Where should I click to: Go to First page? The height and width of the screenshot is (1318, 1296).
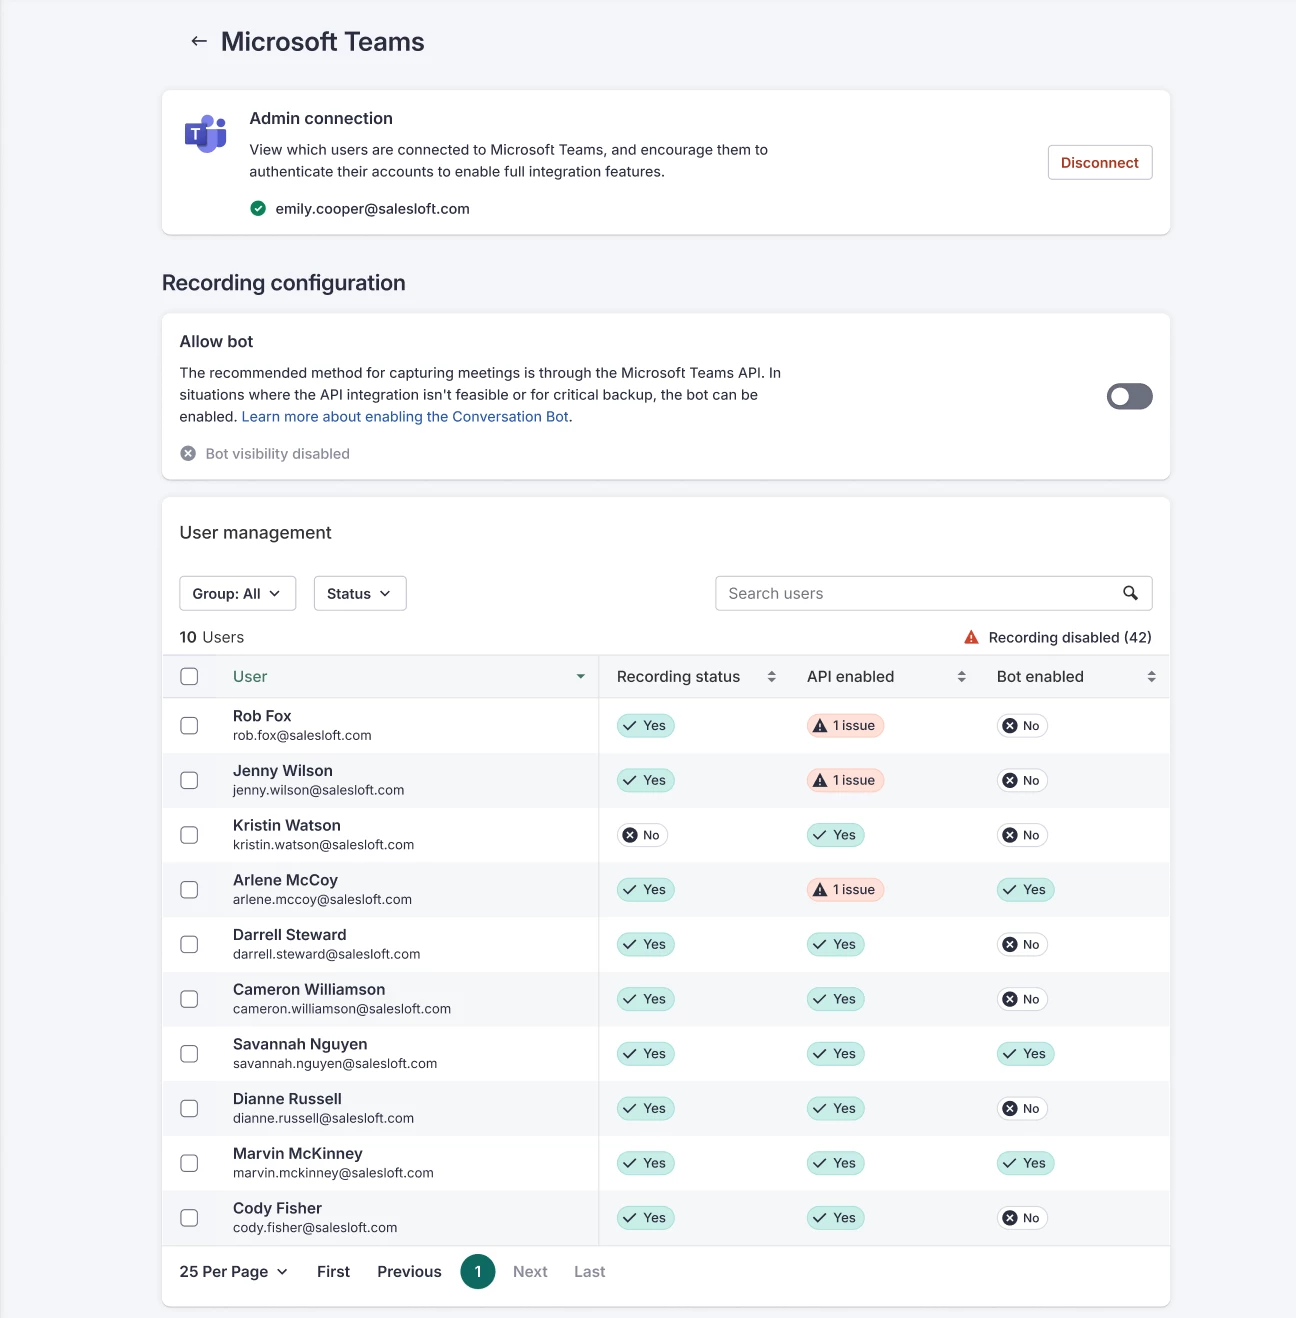click(x=333, y=1272)
